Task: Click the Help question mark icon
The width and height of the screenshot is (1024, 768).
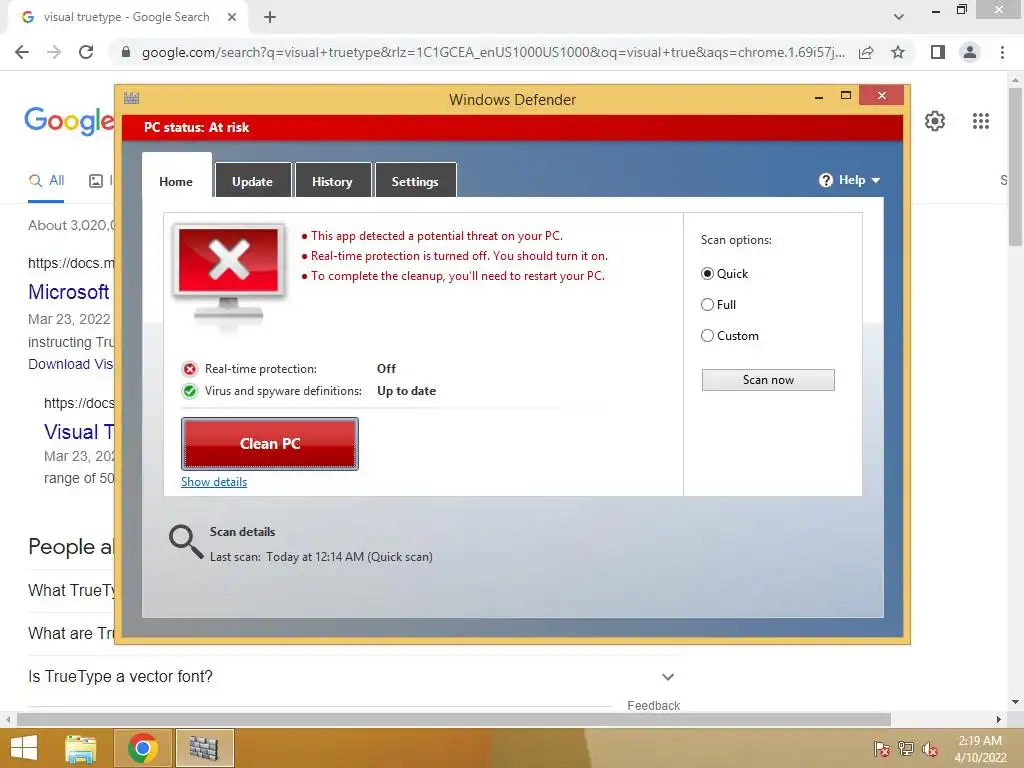Action: 825,180
